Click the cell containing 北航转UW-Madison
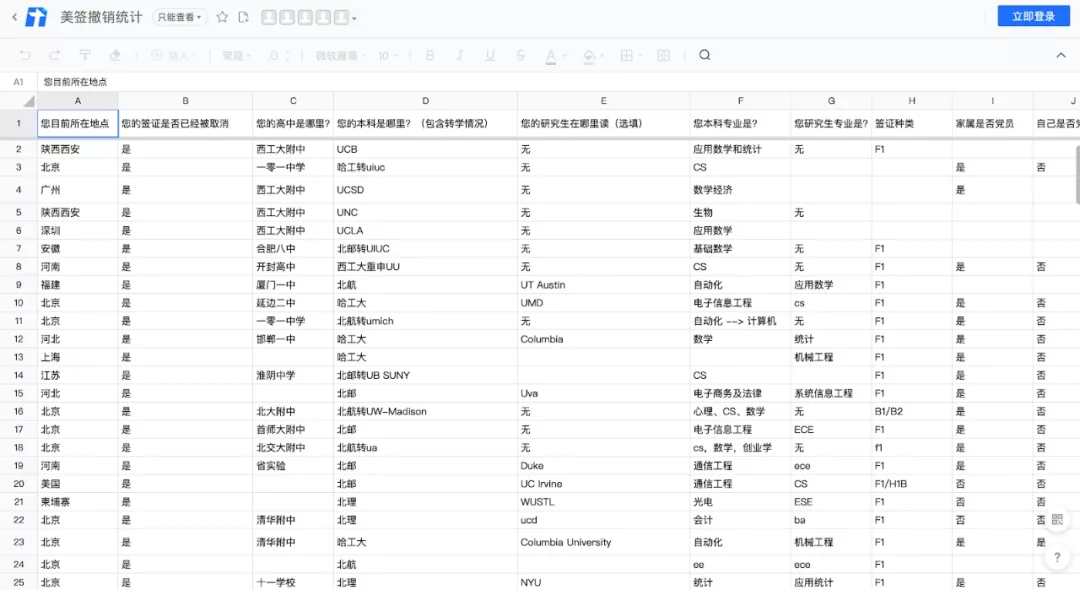The height and width of the screenshot is (590, 1080). tap(425, 411)
